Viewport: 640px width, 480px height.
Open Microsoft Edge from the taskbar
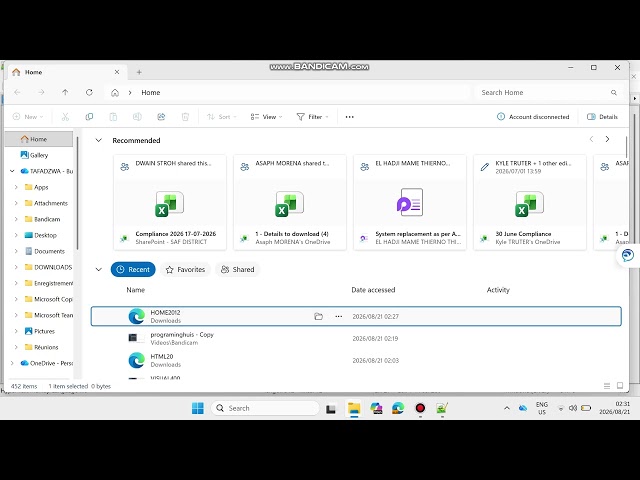point(398,408)
